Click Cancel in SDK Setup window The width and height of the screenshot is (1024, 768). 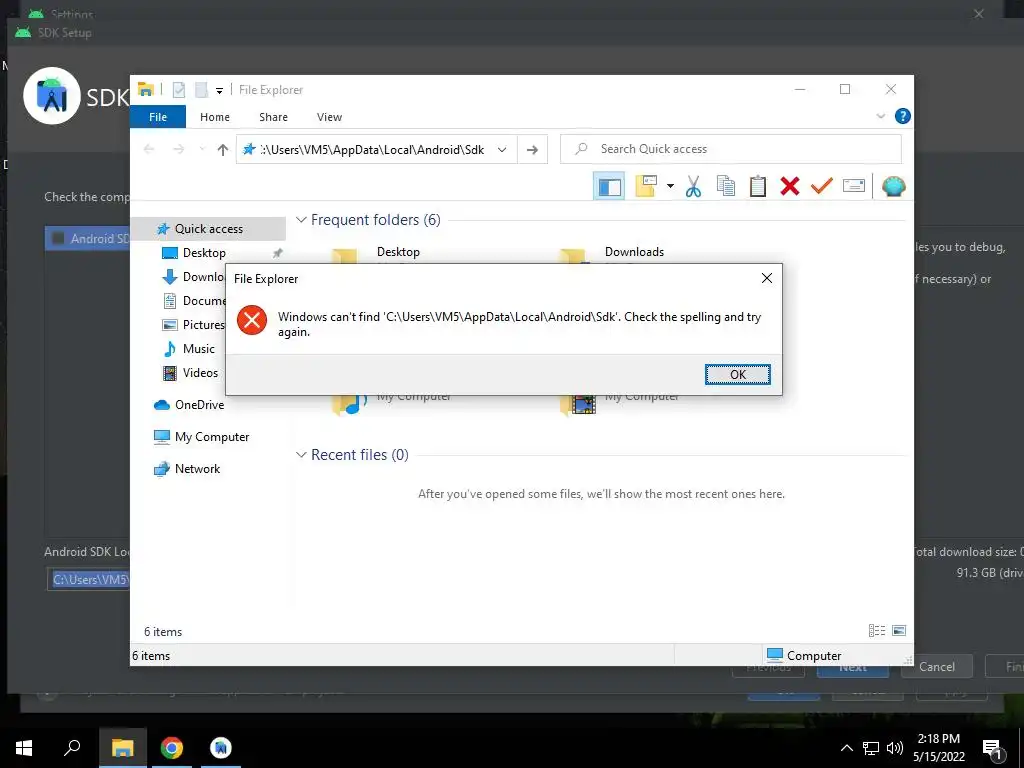(936, 667)
